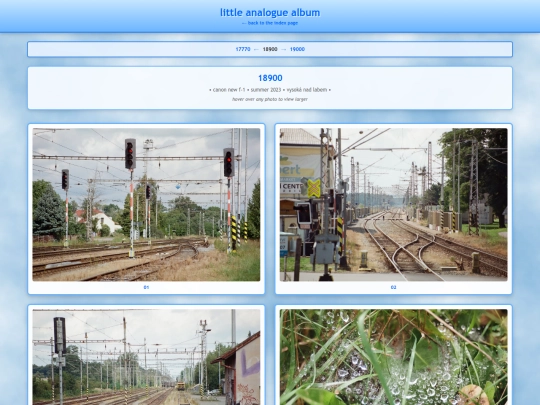Open the photo of the station with graffiti building
The image size is (540, 405).
click(x=146, y=357)
